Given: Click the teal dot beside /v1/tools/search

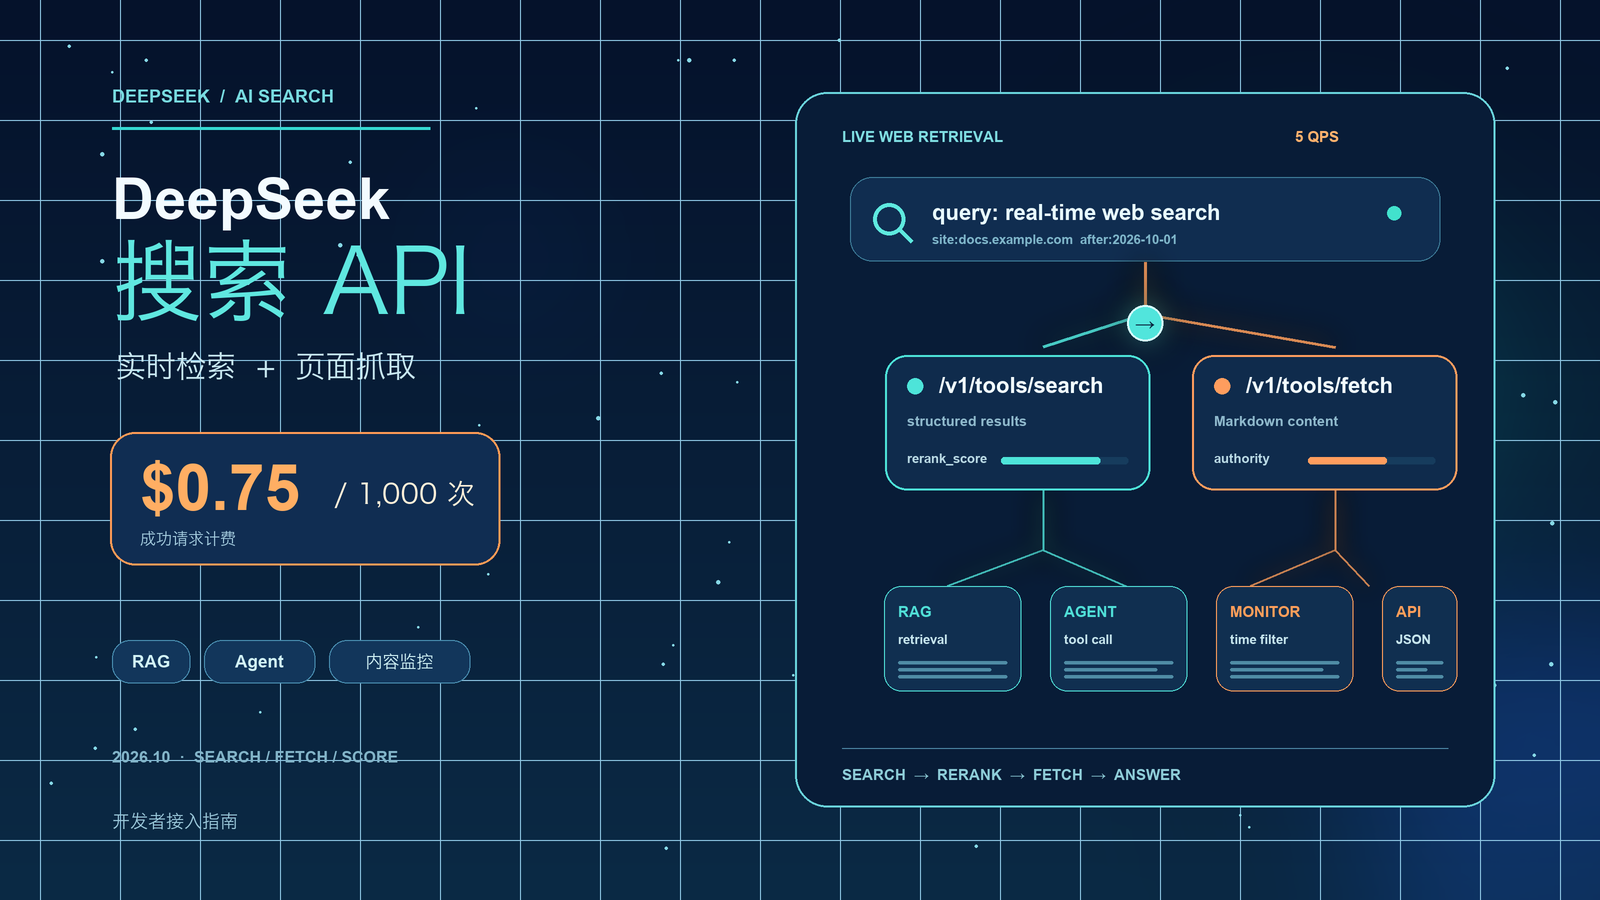Looking at the screenshot, I should coord(915,386).
